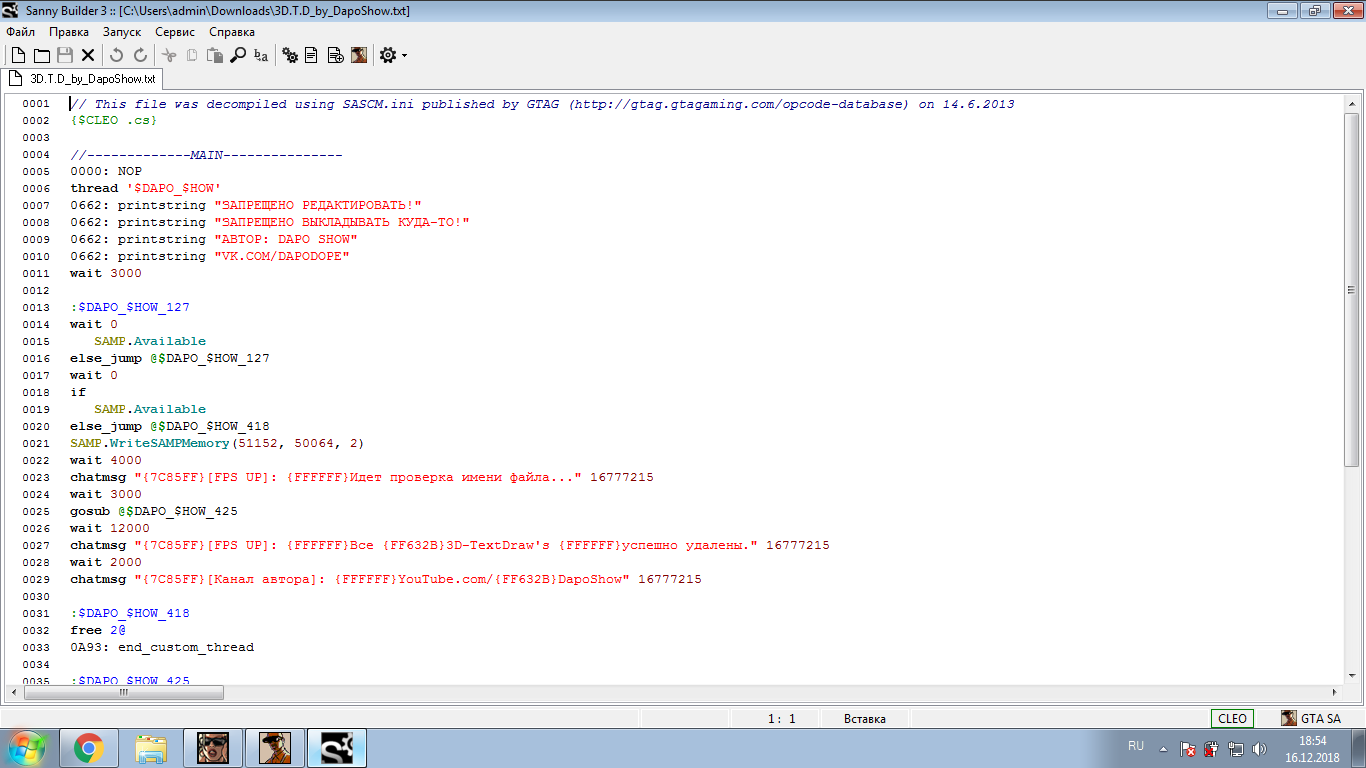Click the power plug tray icon

coord(1212,748)
